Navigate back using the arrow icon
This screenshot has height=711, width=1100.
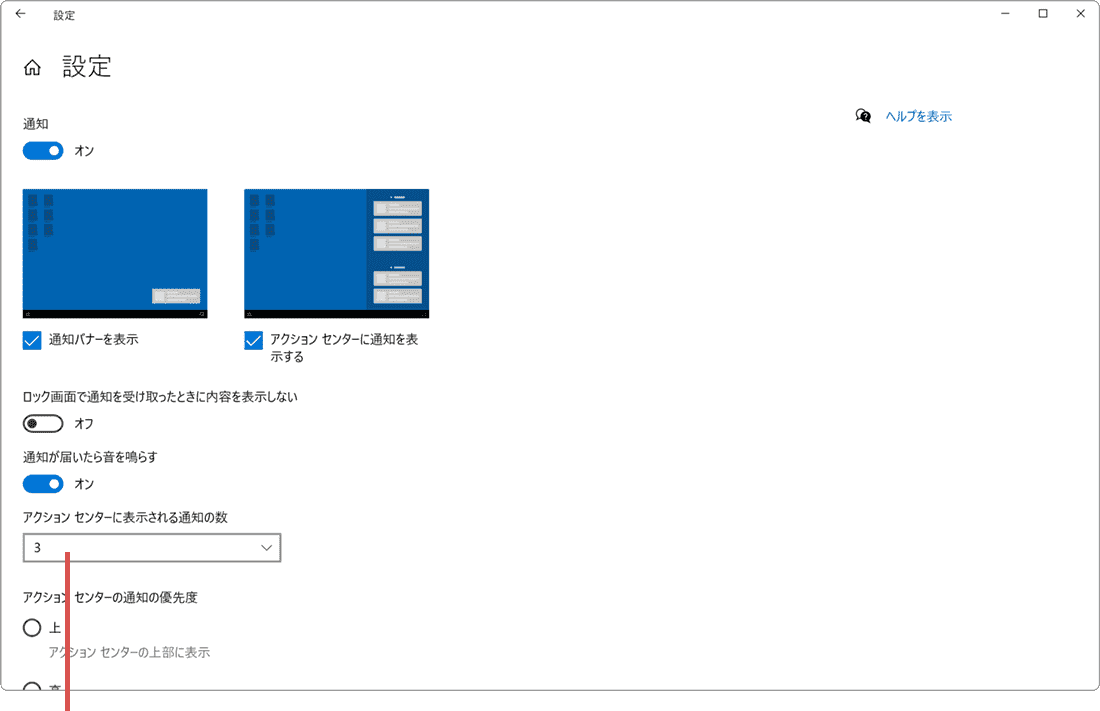click(x=20, y=14)
